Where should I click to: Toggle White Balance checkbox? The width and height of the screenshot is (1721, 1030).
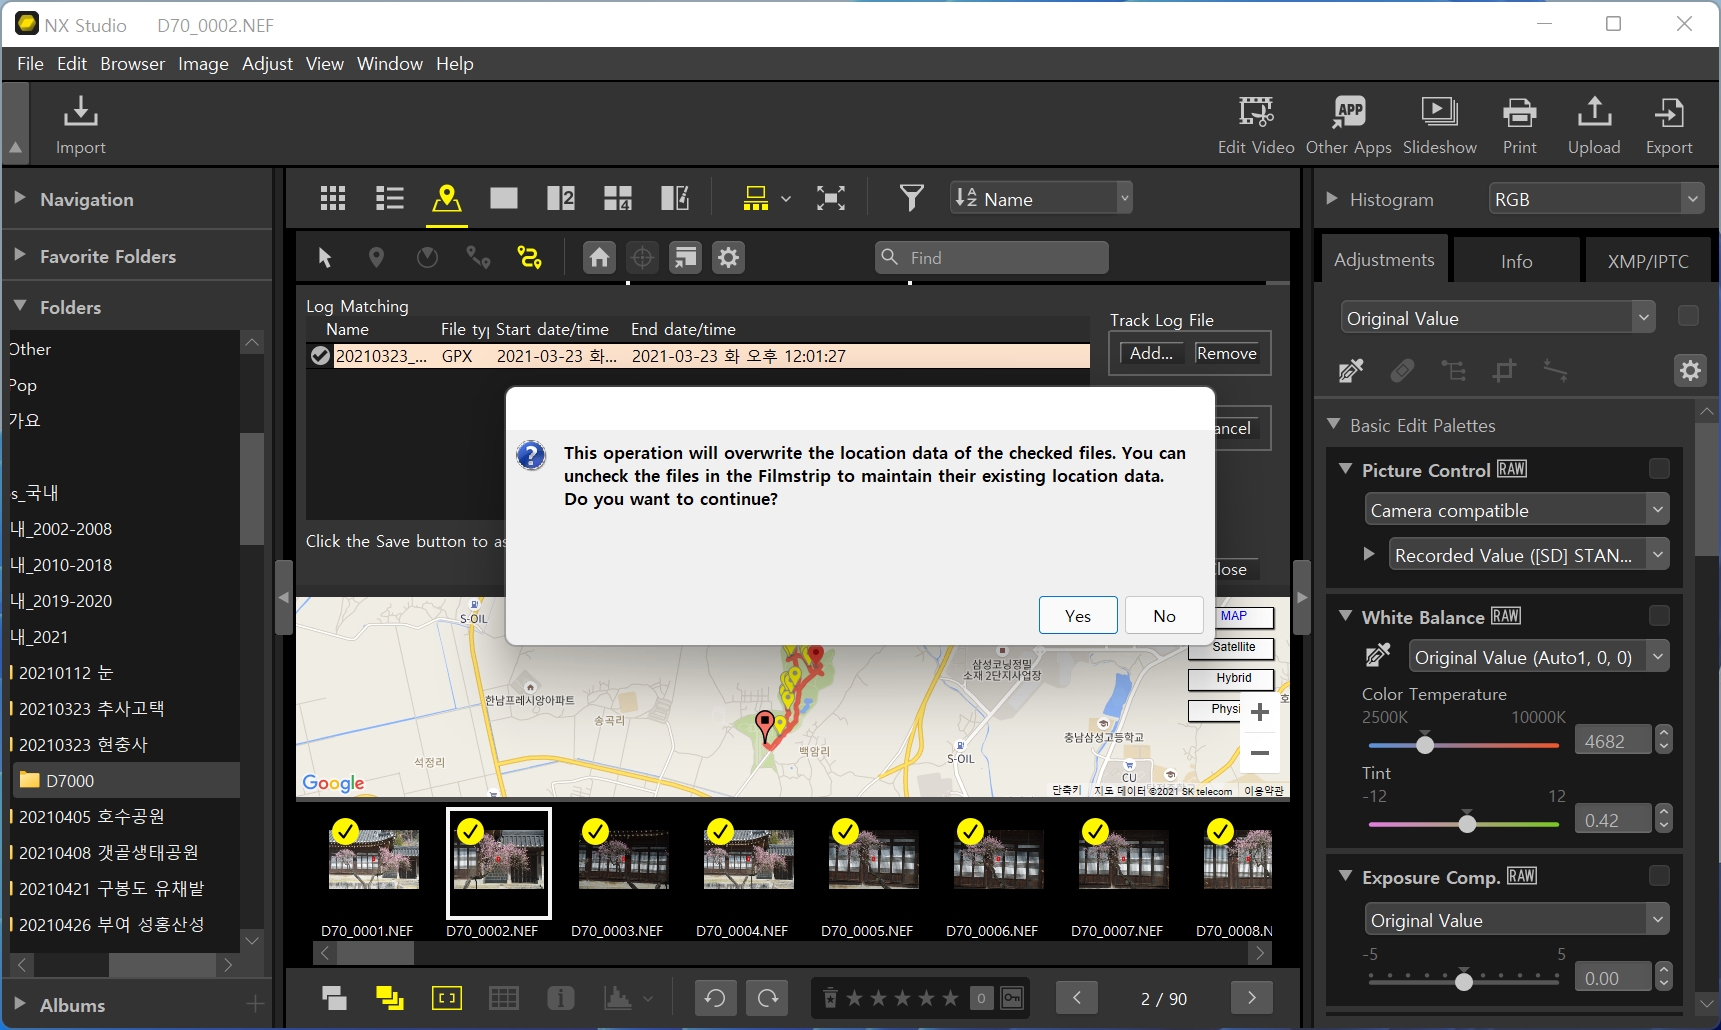click(1659, 616)
